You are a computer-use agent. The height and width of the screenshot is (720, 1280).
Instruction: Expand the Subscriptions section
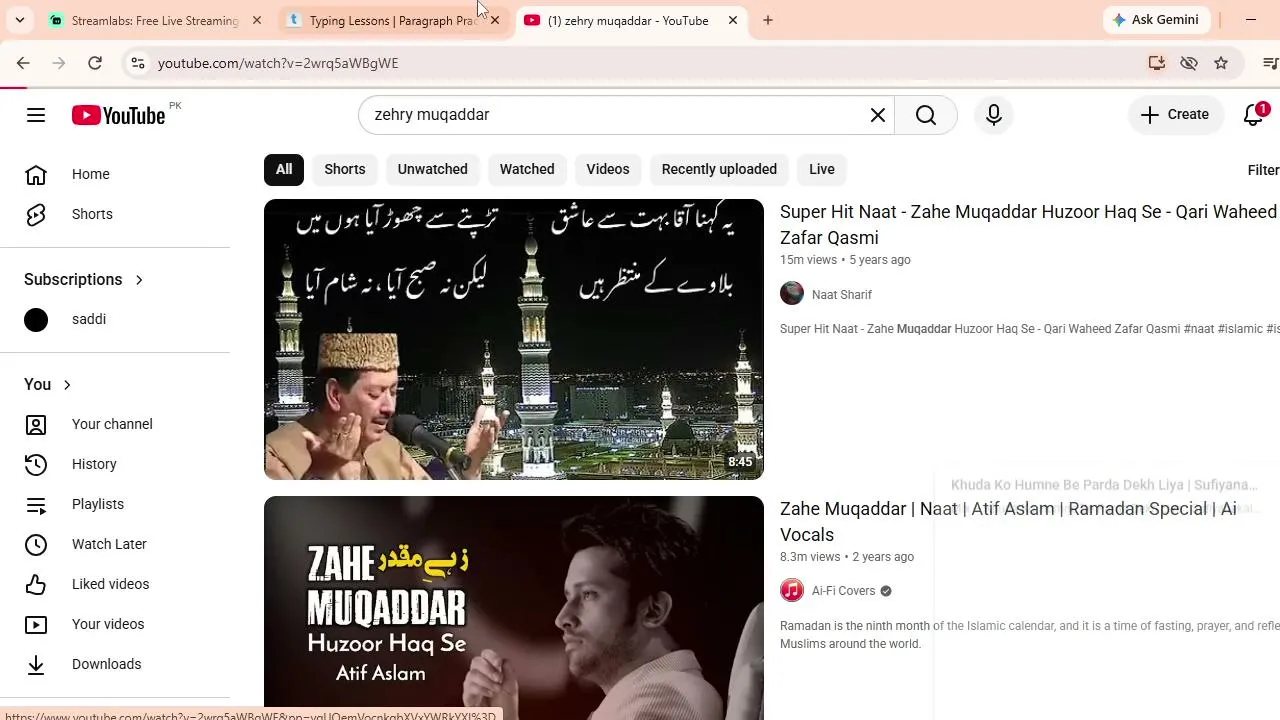(85, 280)
